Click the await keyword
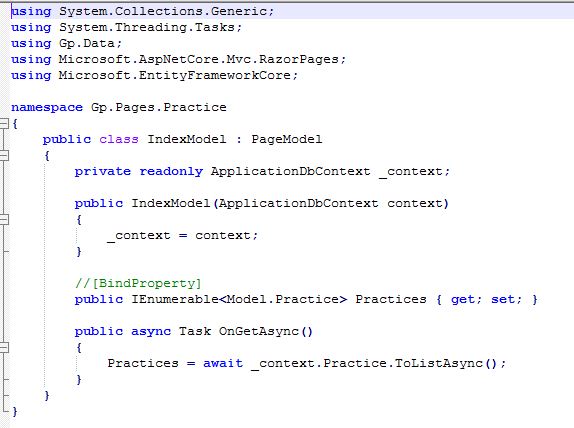This screenshot has width=574, height=428. (223, 363)
